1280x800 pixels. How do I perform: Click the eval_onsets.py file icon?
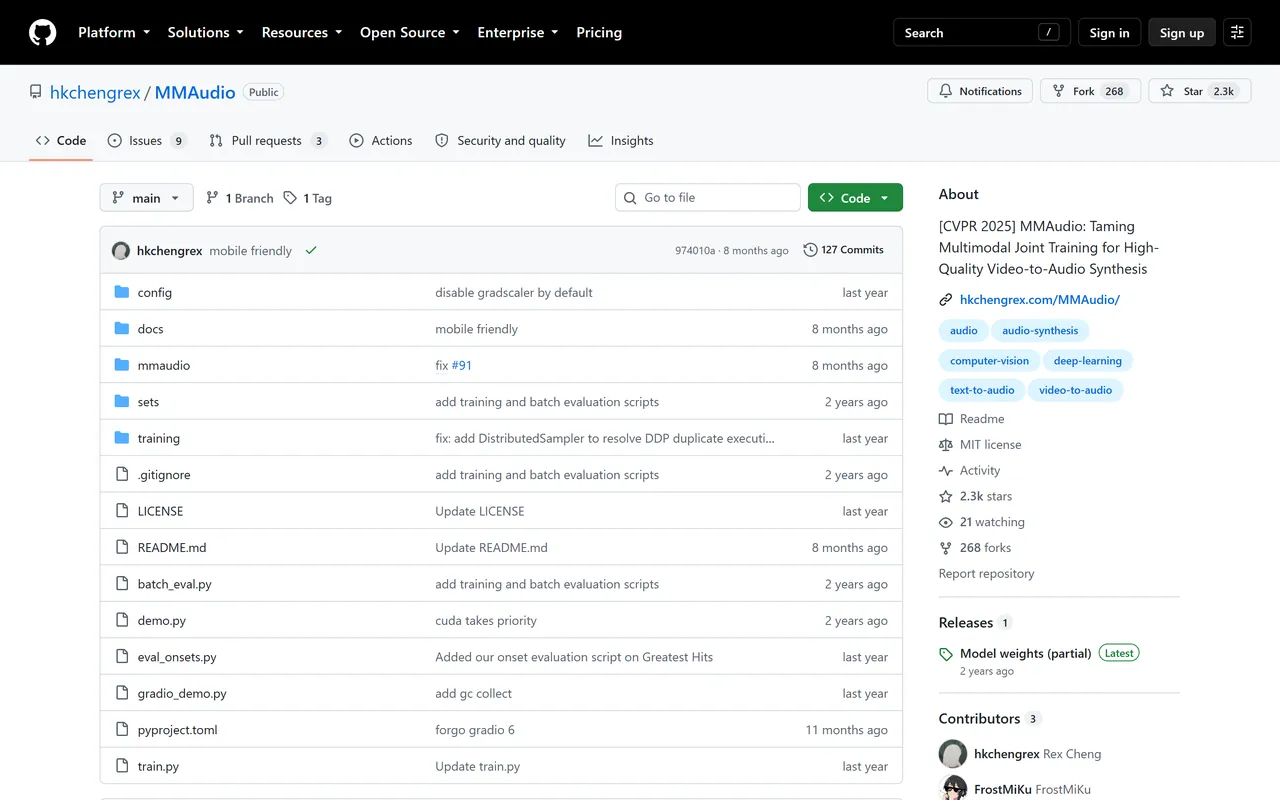click(x=122, y=657)
